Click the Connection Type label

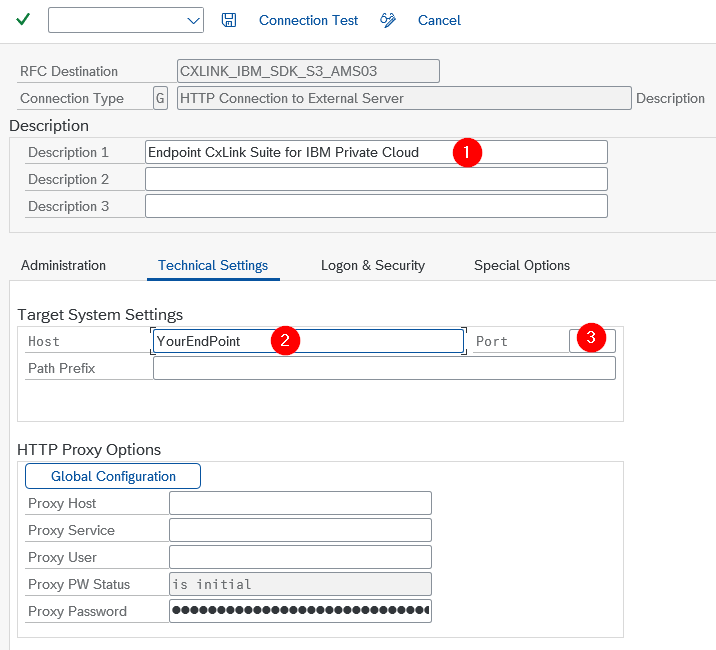point(72,98)
